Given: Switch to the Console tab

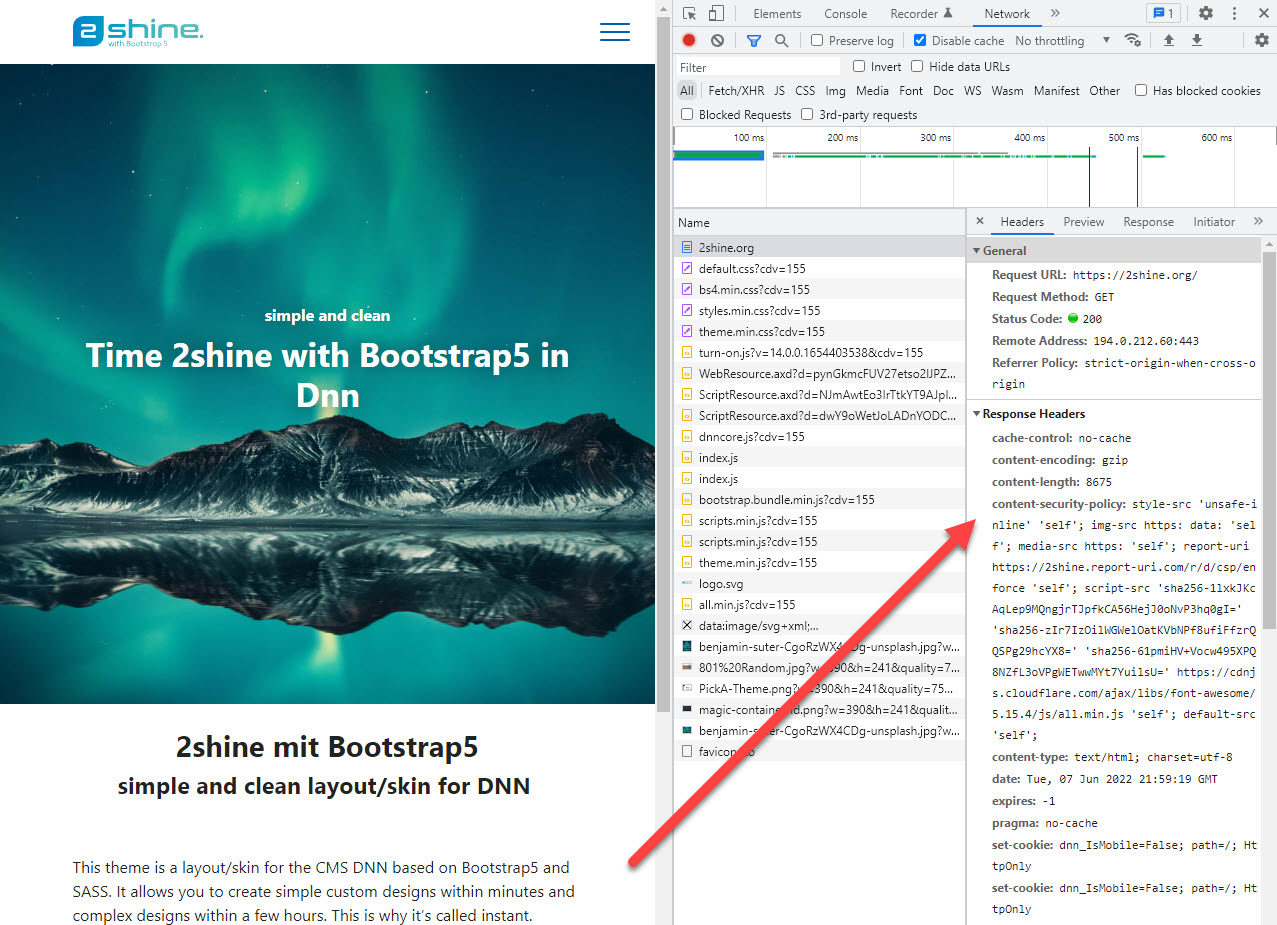Looking at the screenshot, I should [845, 13].
